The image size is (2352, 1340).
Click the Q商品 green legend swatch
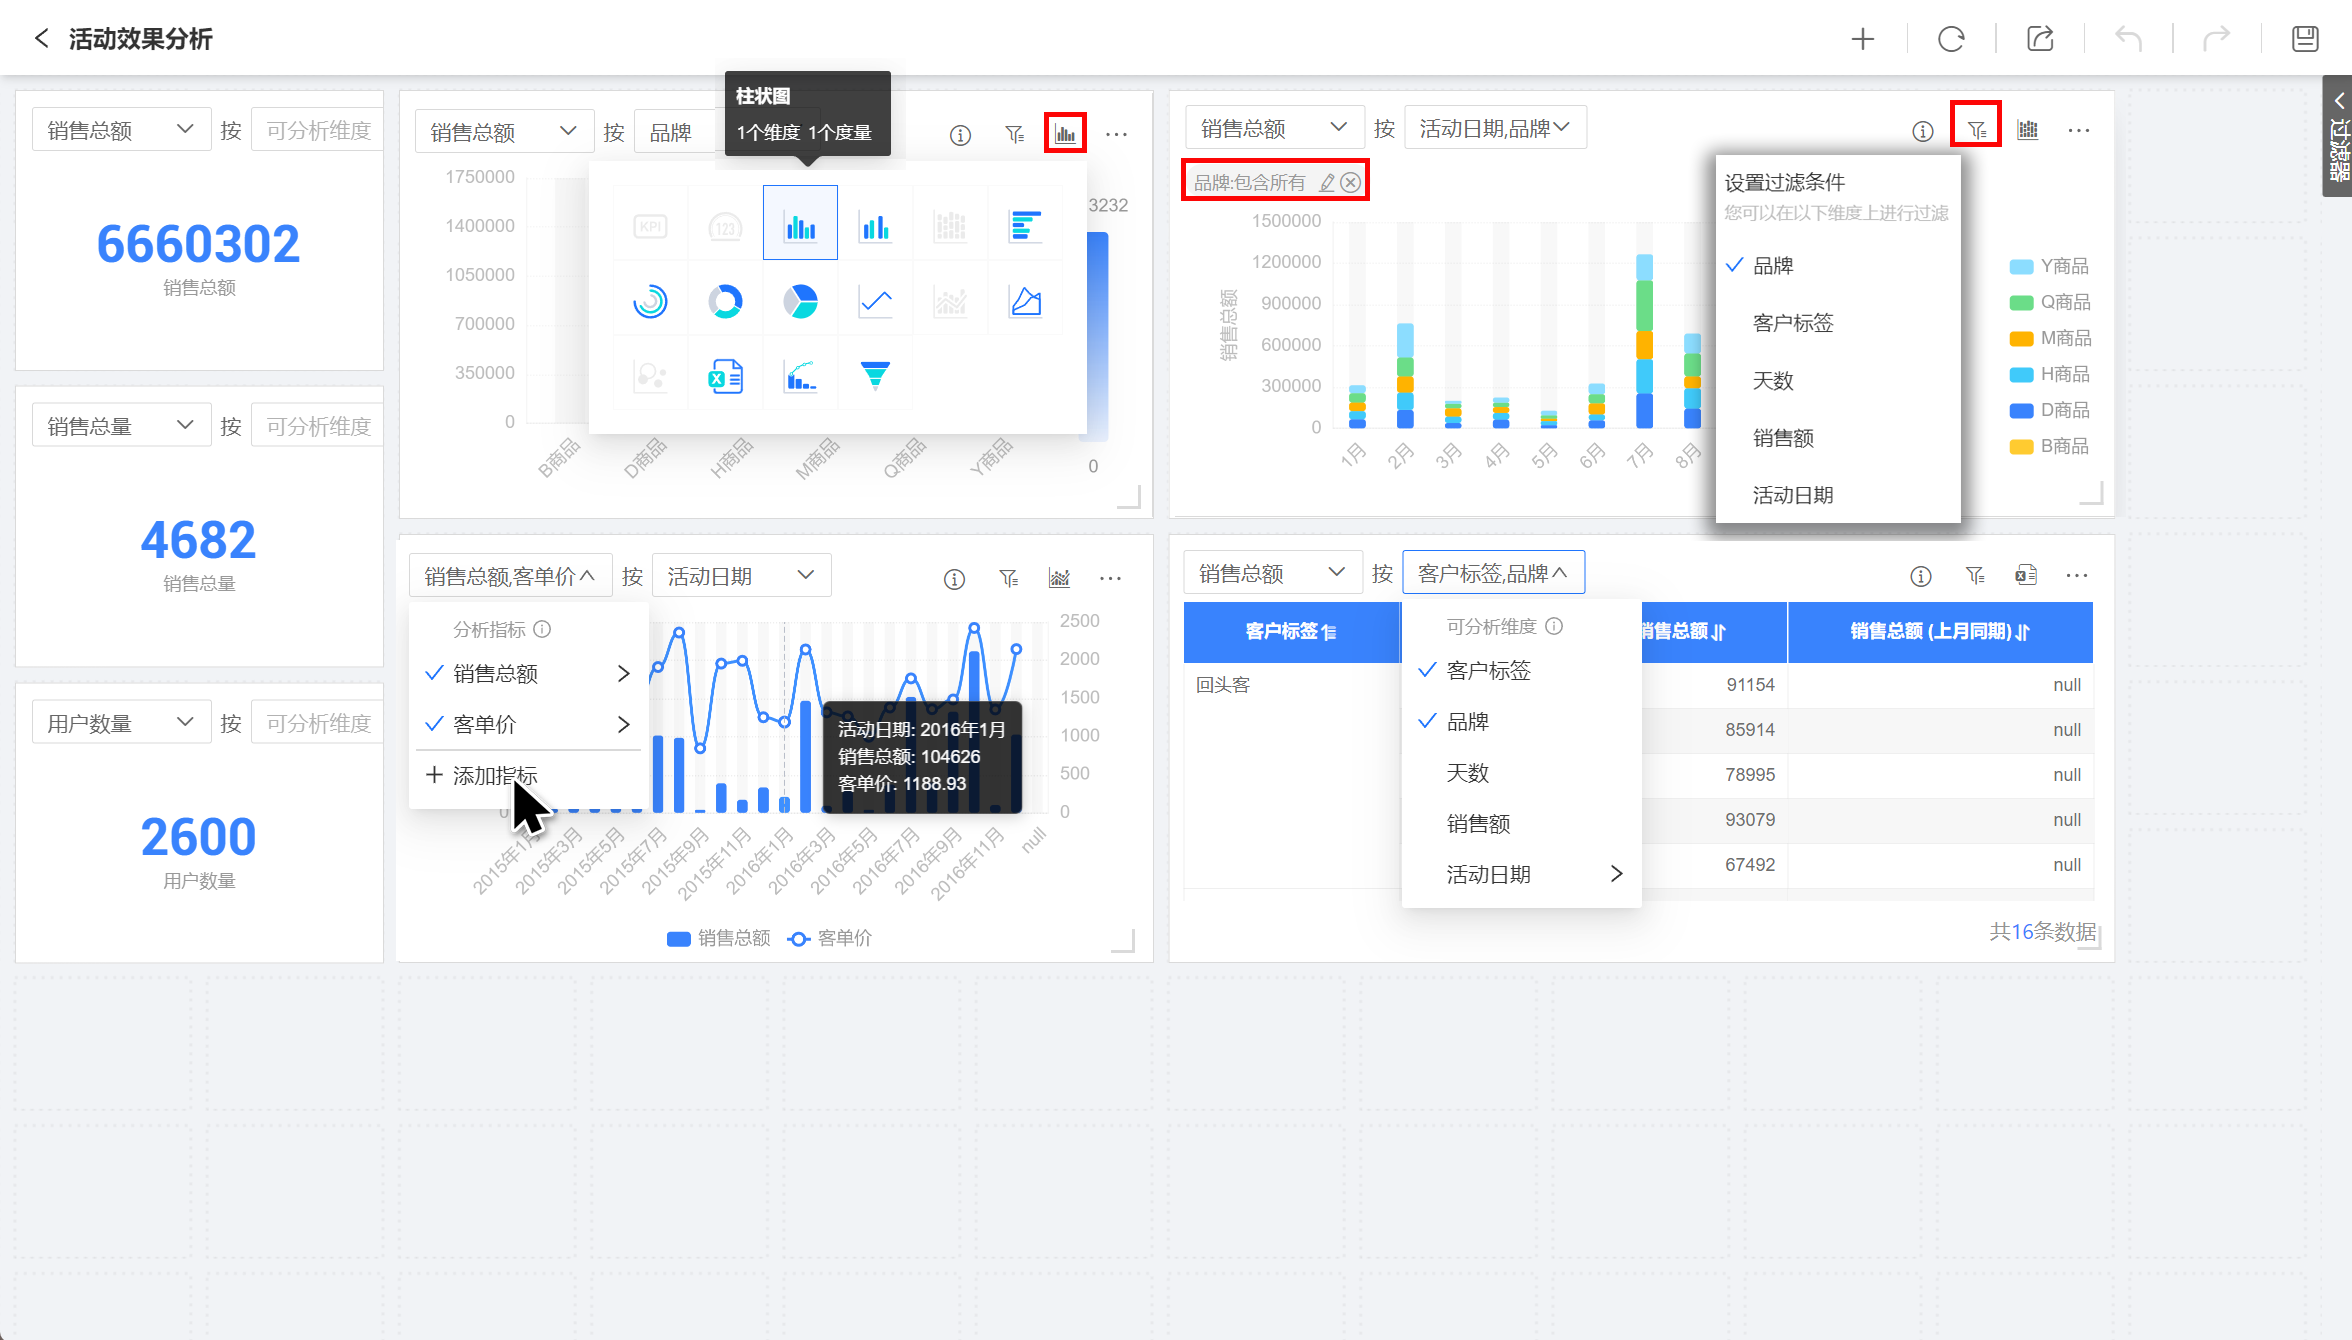[2021, 303]
